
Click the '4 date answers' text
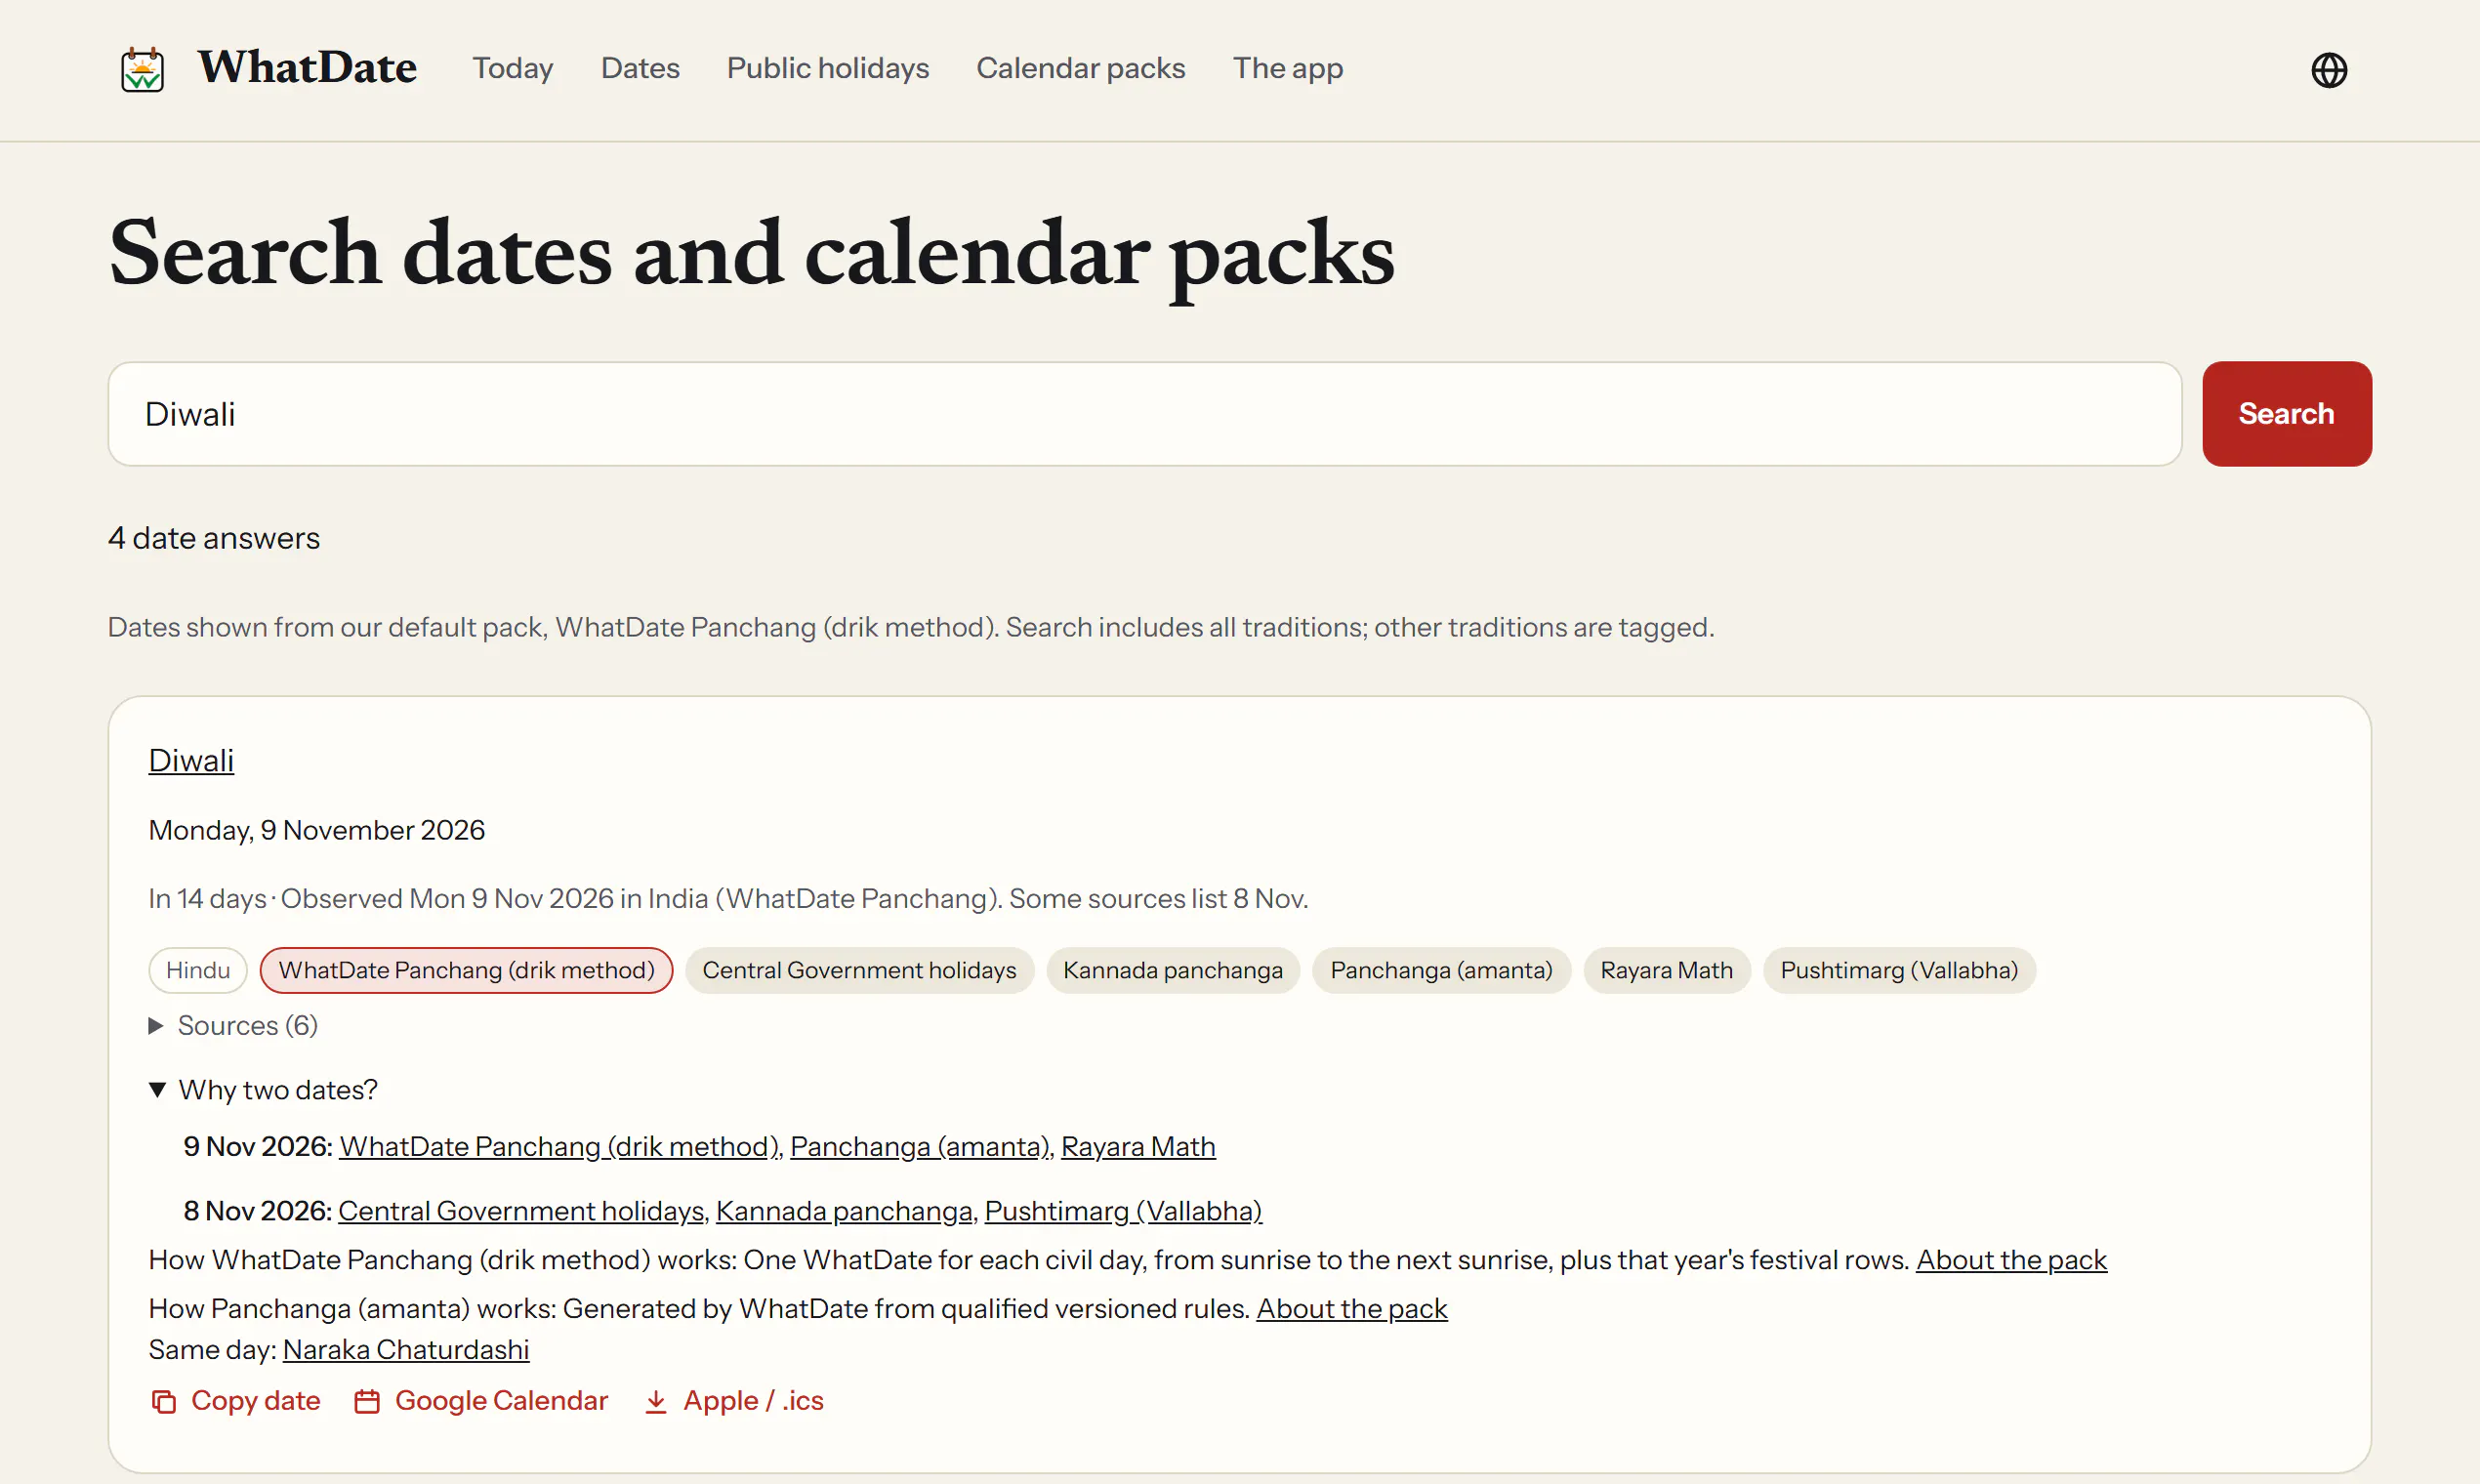[214, 538]
